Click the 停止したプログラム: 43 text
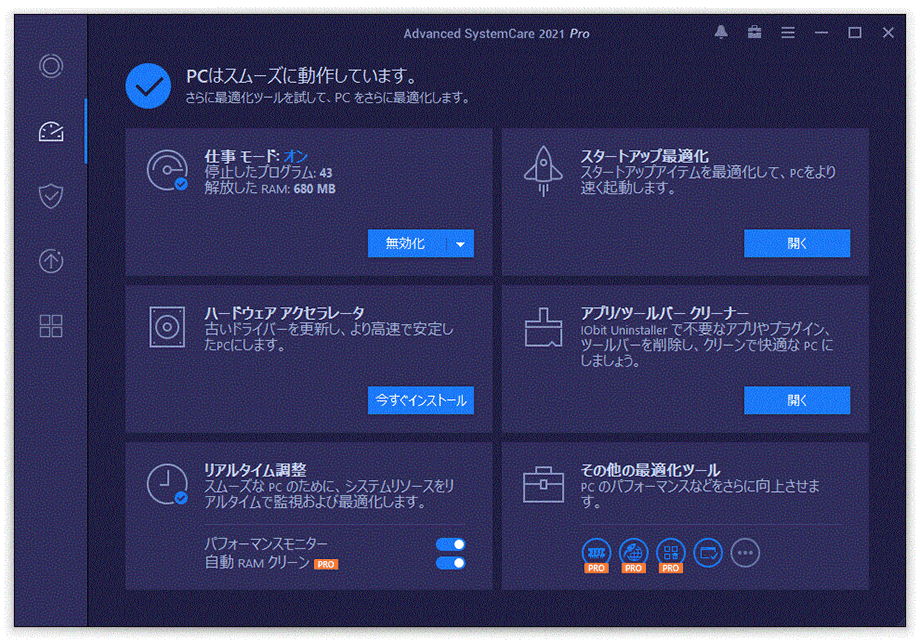Screen dimensions: 920x641 coord(268,173)
